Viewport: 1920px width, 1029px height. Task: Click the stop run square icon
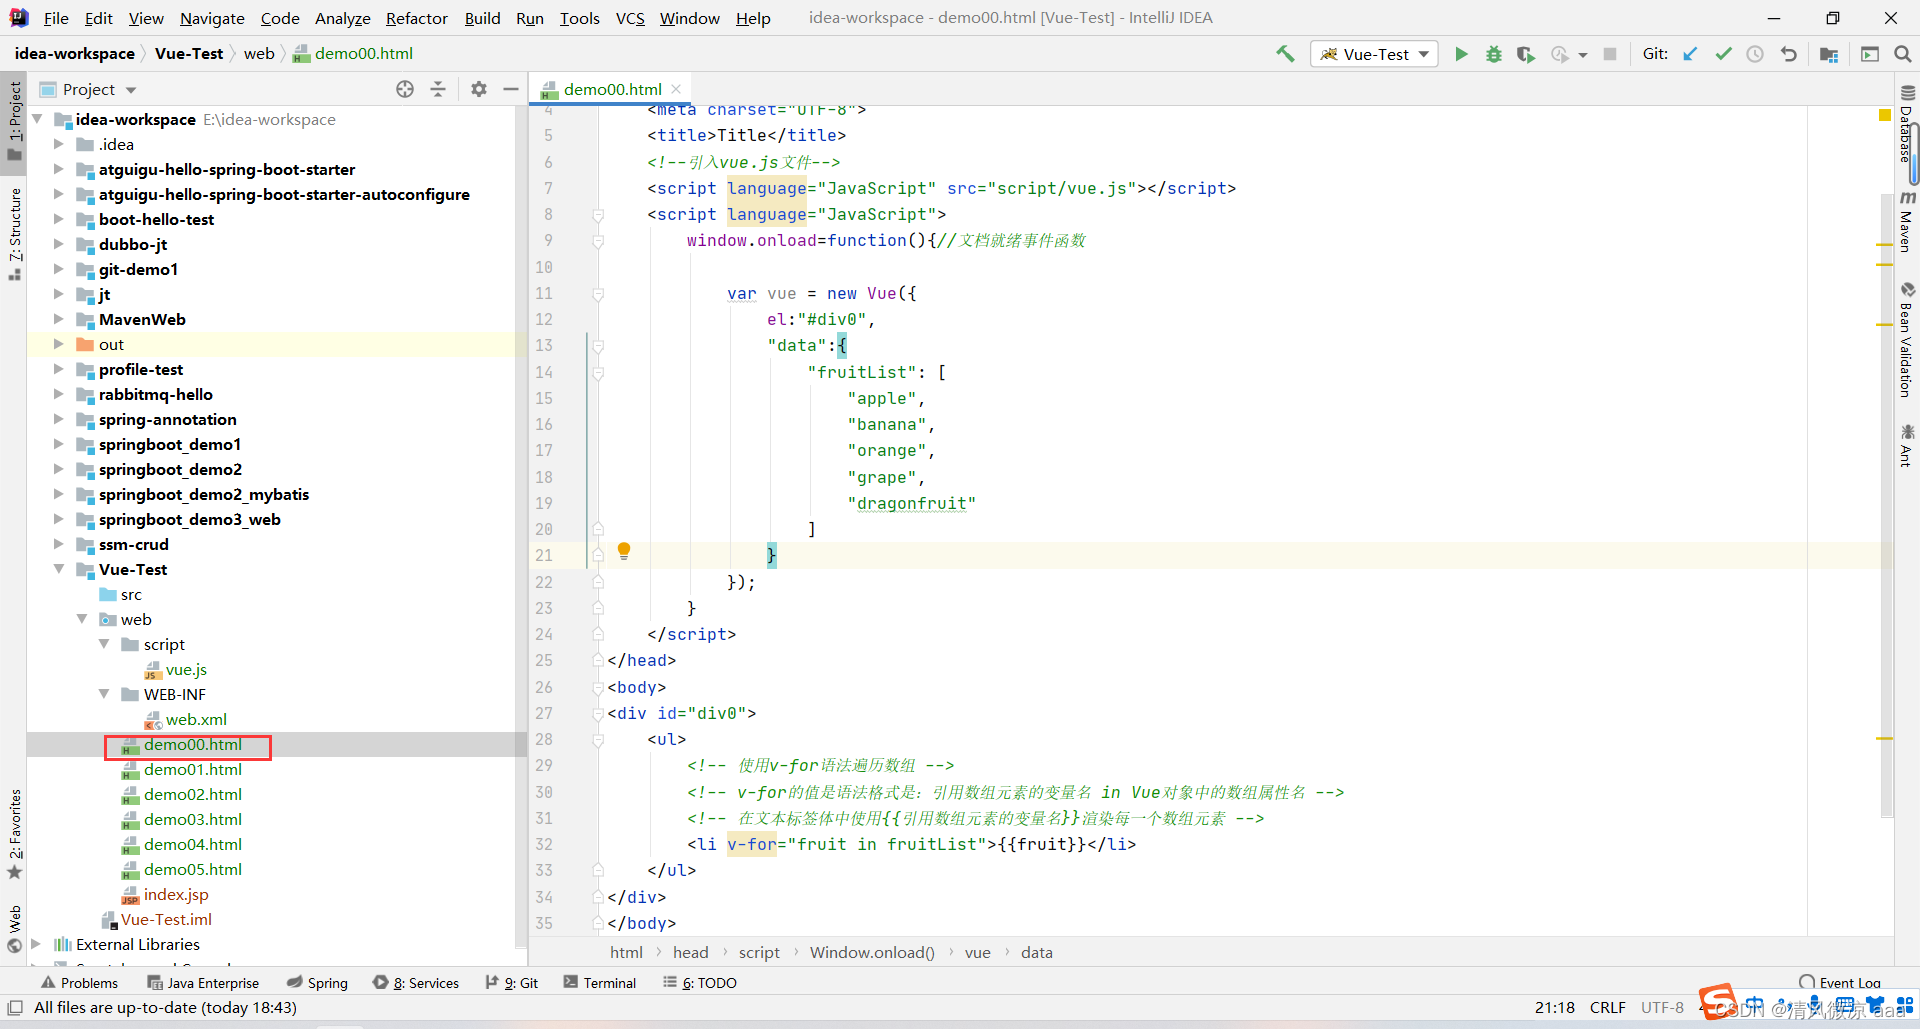point(1610,54)
